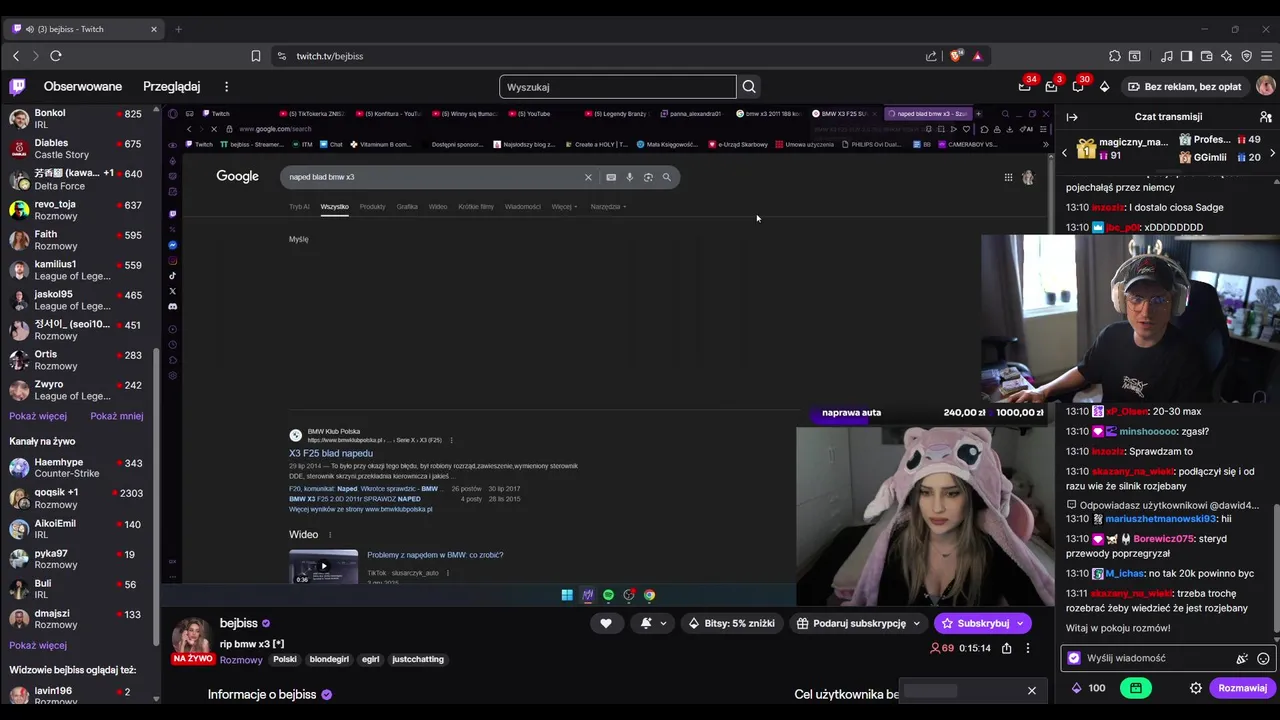Open the Przeglądaj tab
The image size is (1280, 720).
171,87
